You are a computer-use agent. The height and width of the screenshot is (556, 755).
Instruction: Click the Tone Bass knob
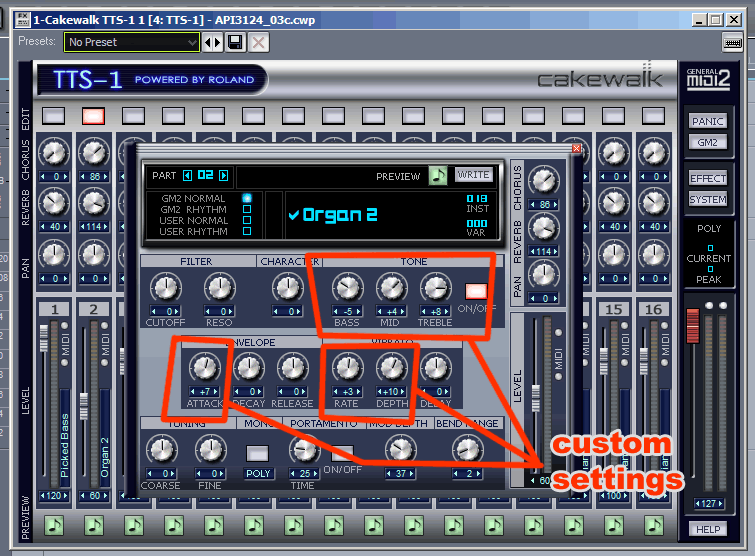(x=347, y=289)
